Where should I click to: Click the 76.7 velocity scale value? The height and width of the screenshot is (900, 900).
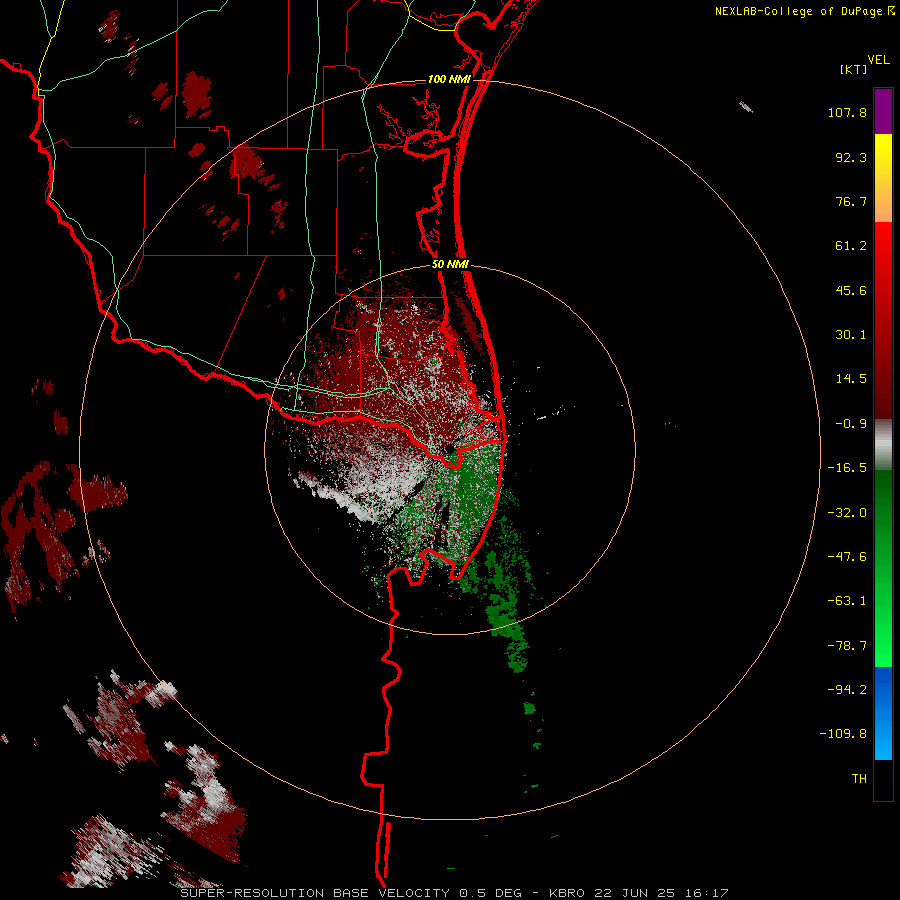pyautogui.click(x=851, y=201)
